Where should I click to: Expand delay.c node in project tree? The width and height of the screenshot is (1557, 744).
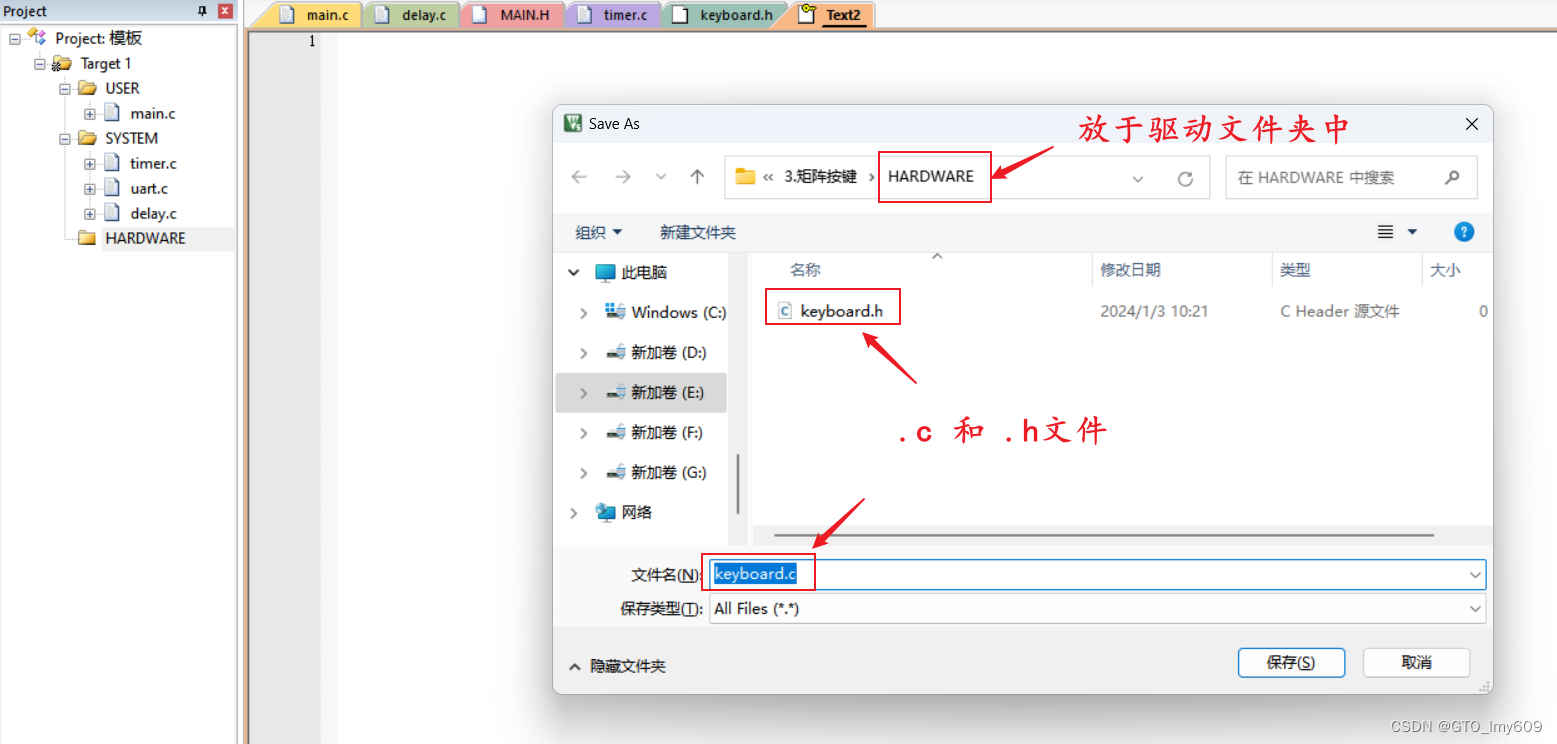(x=90, y=213)
